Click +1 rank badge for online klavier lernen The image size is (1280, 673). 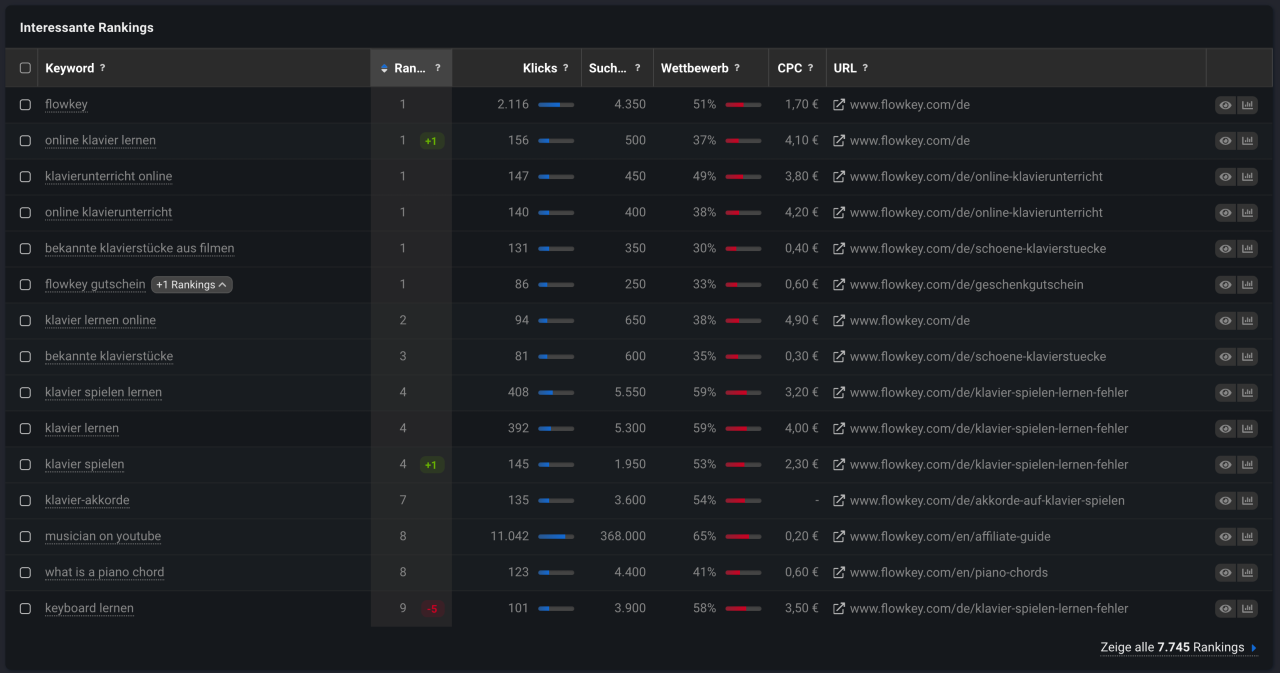pos(431,141)
